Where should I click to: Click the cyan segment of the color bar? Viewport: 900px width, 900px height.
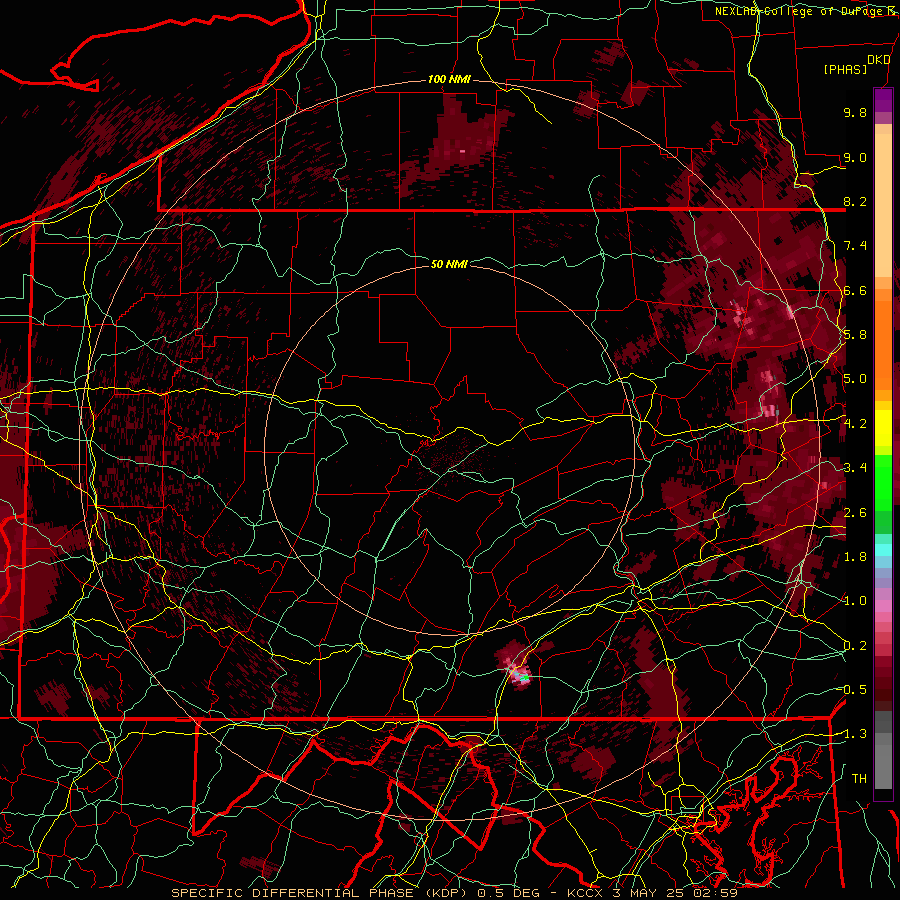883,549
